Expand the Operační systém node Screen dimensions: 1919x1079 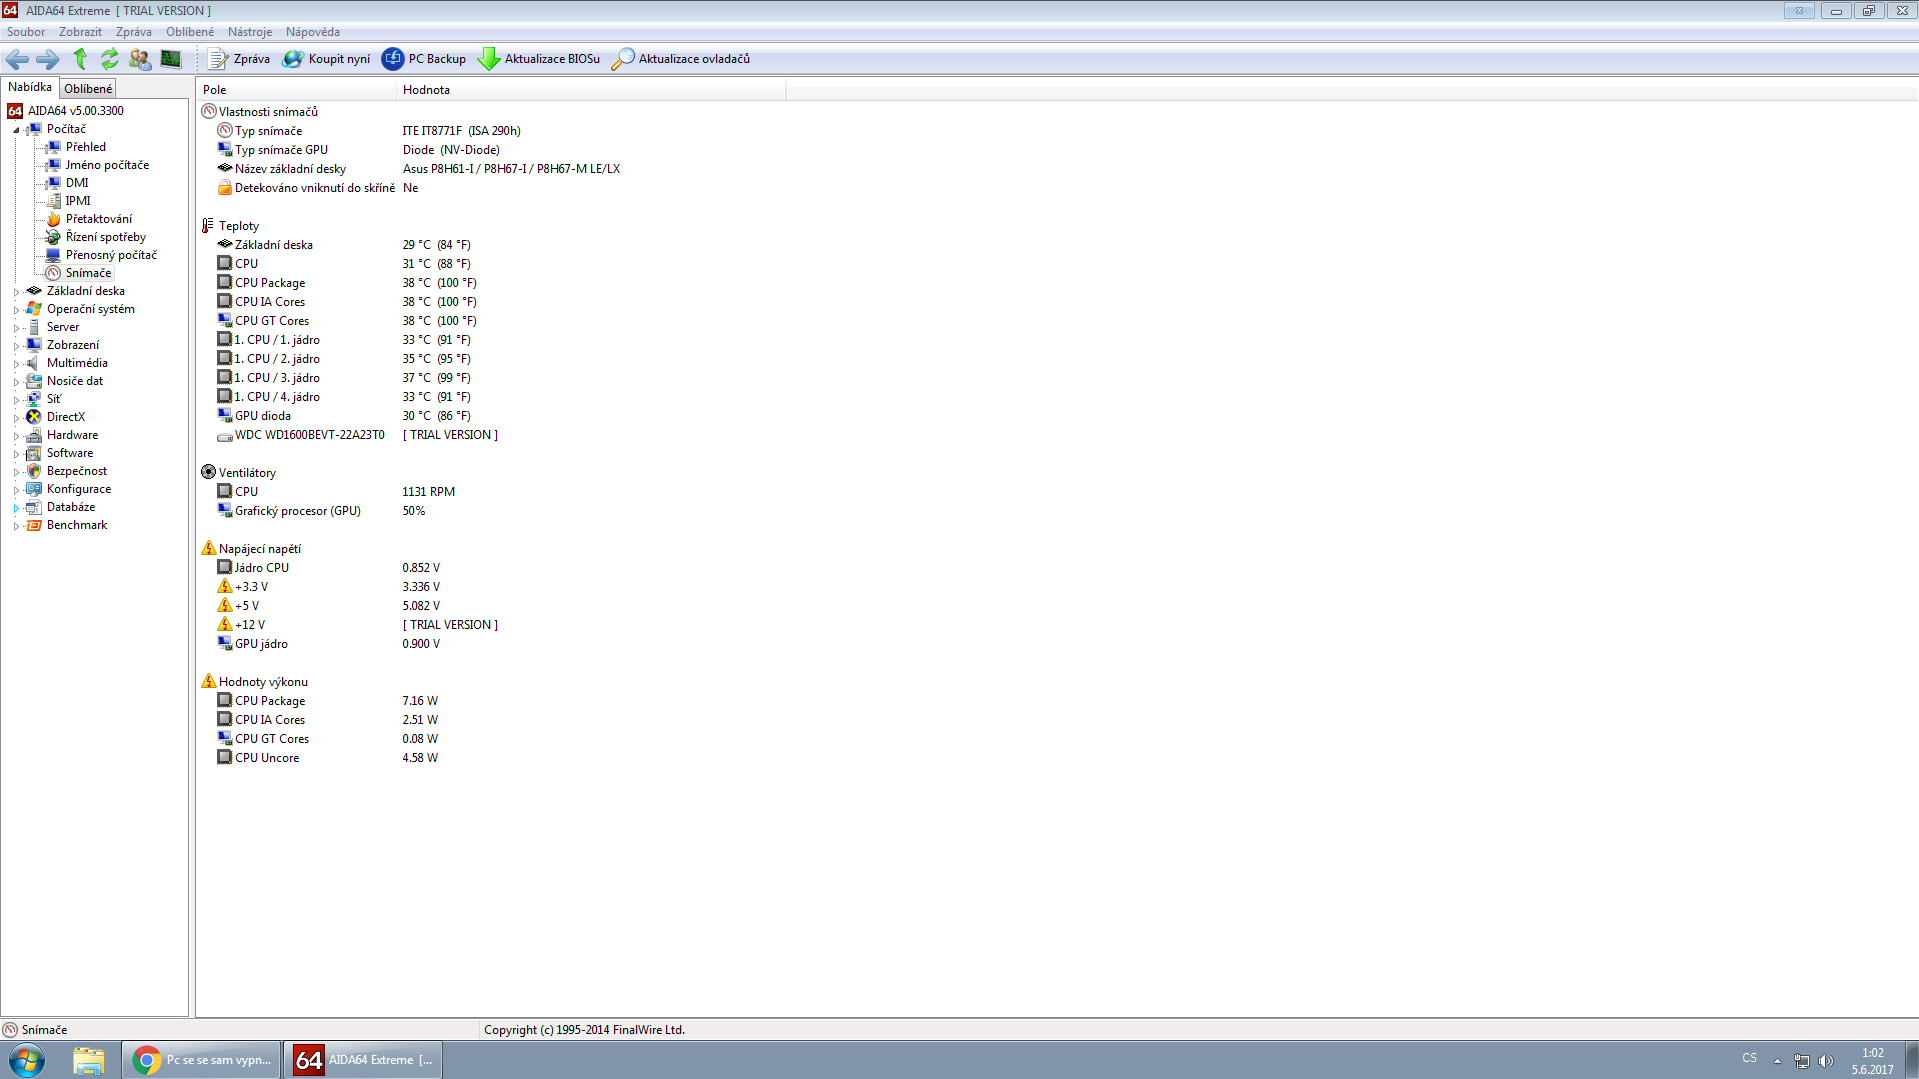point(16,310)
